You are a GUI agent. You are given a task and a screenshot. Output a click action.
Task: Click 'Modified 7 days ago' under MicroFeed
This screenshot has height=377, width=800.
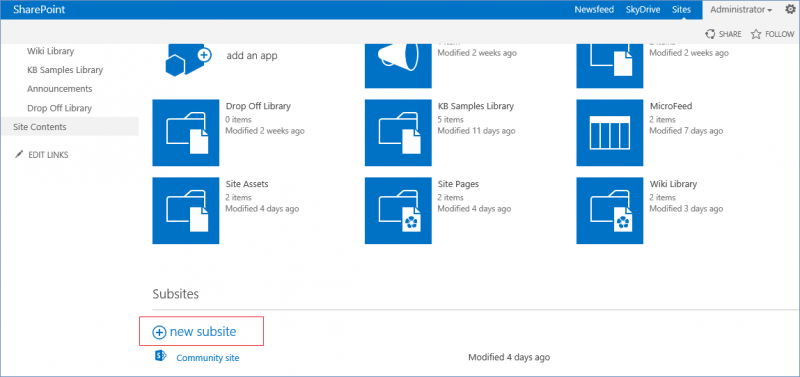pos(686,131)
